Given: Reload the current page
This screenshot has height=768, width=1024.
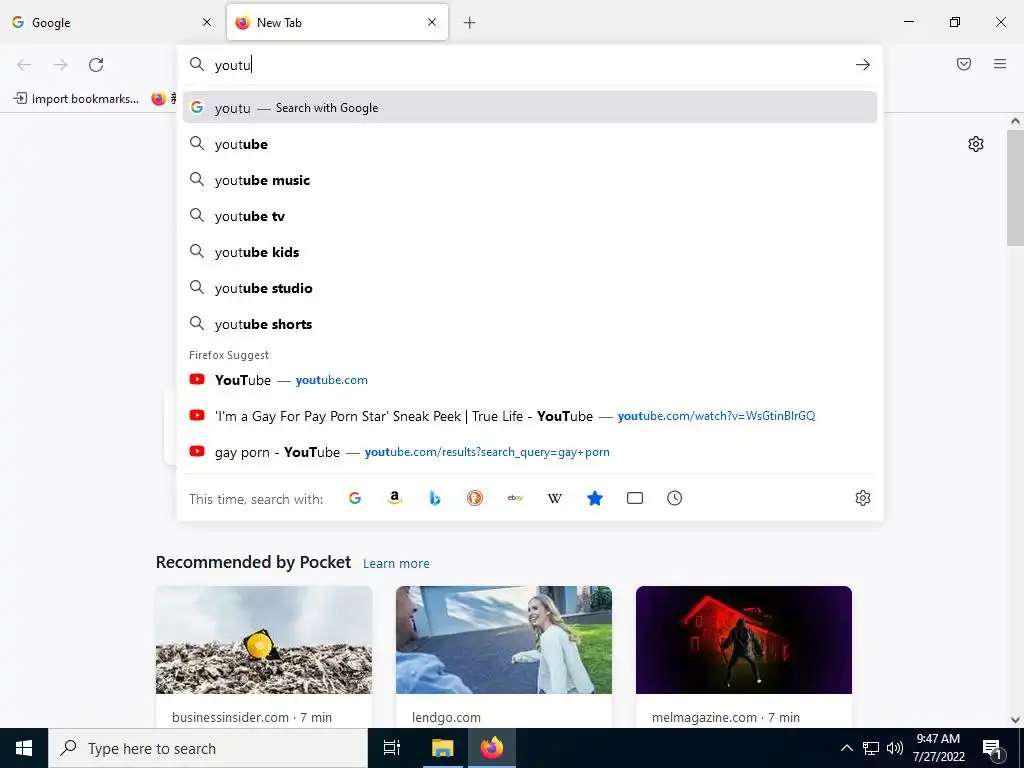Looking at the screenshot, I should click(x=96, y=65).
